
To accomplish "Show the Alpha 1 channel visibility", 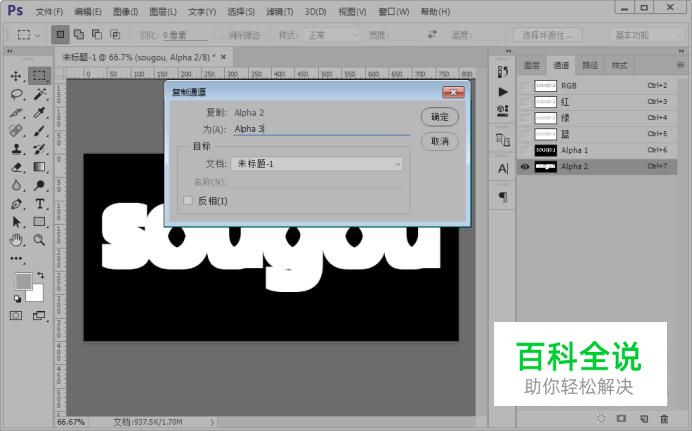I will 525,150.
